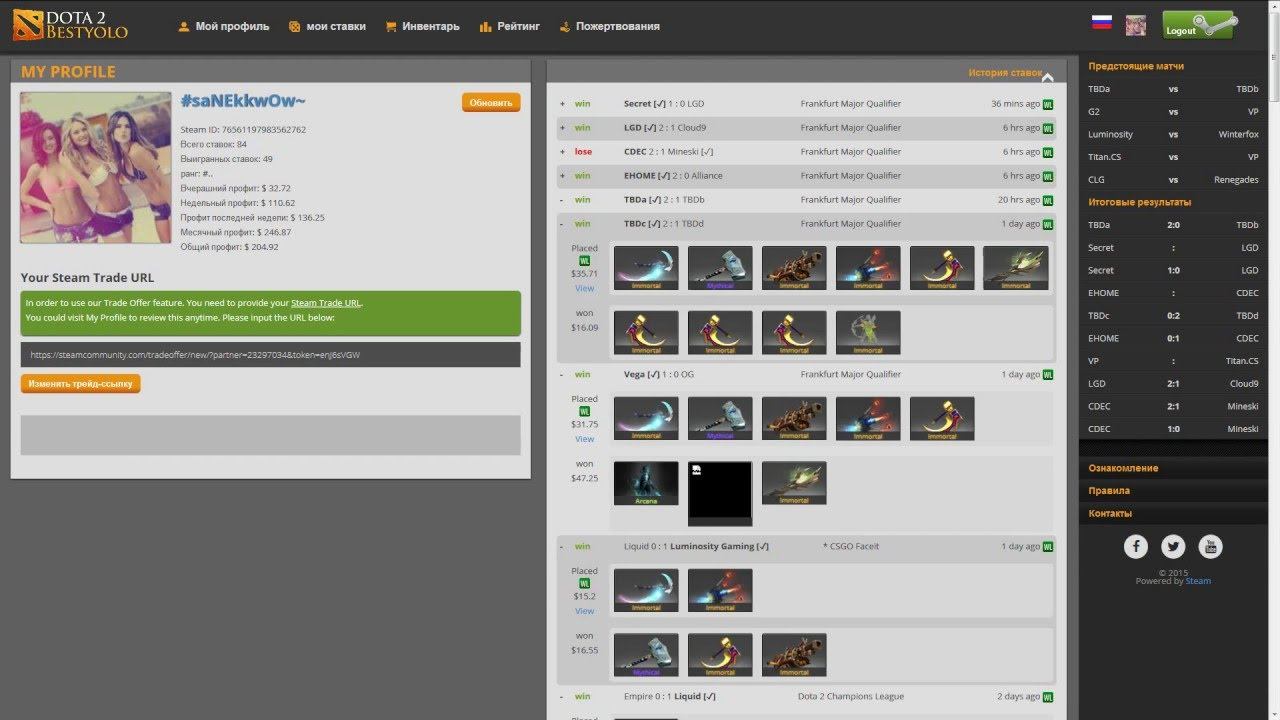Image resolution: width=1280 pixels, height=720 pixels.
Task: Expand the Secret 1:0 LGD bet row
Action: coord(562,104)
